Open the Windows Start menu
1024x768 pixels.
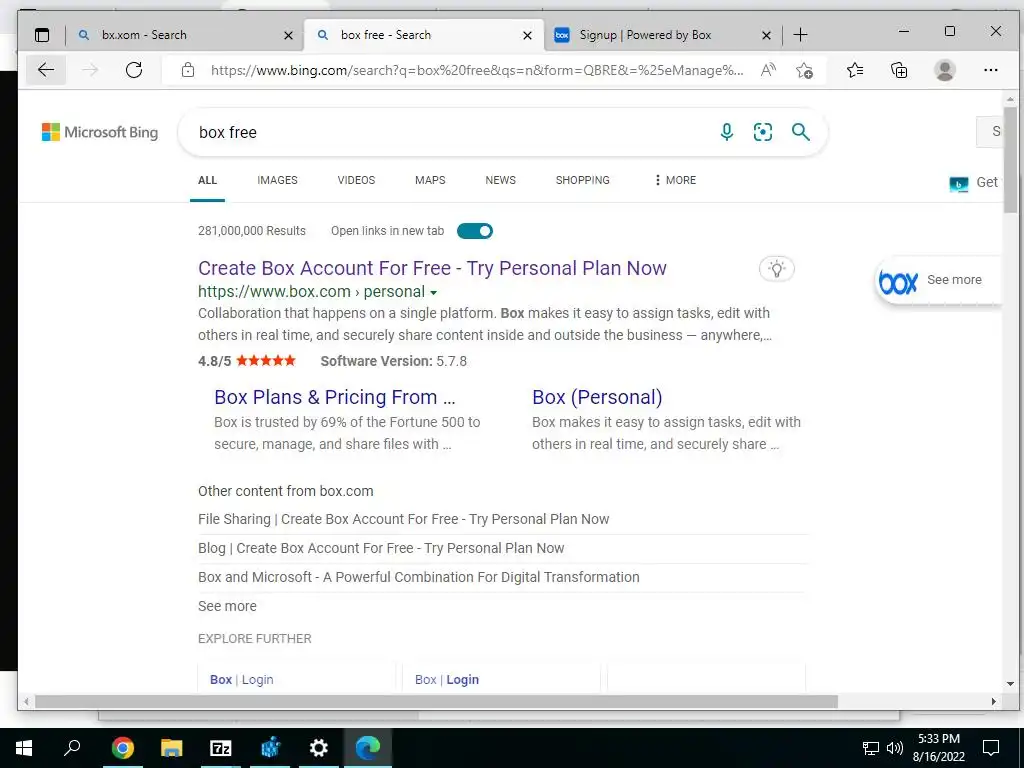coord(24,748)
